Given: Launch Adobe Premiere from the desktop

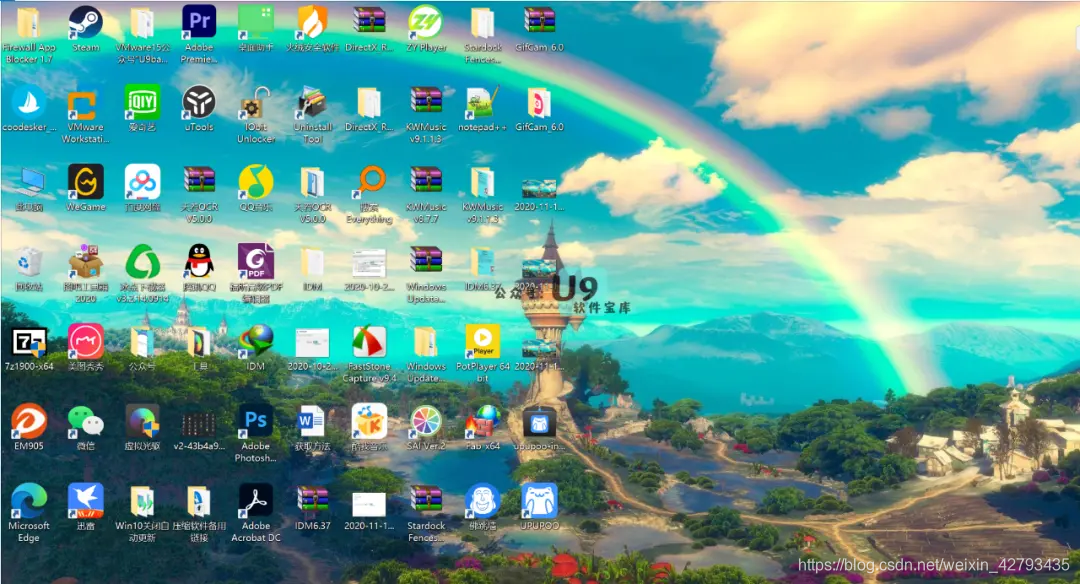Looking at the screenshot, I should tap(199, 23).
